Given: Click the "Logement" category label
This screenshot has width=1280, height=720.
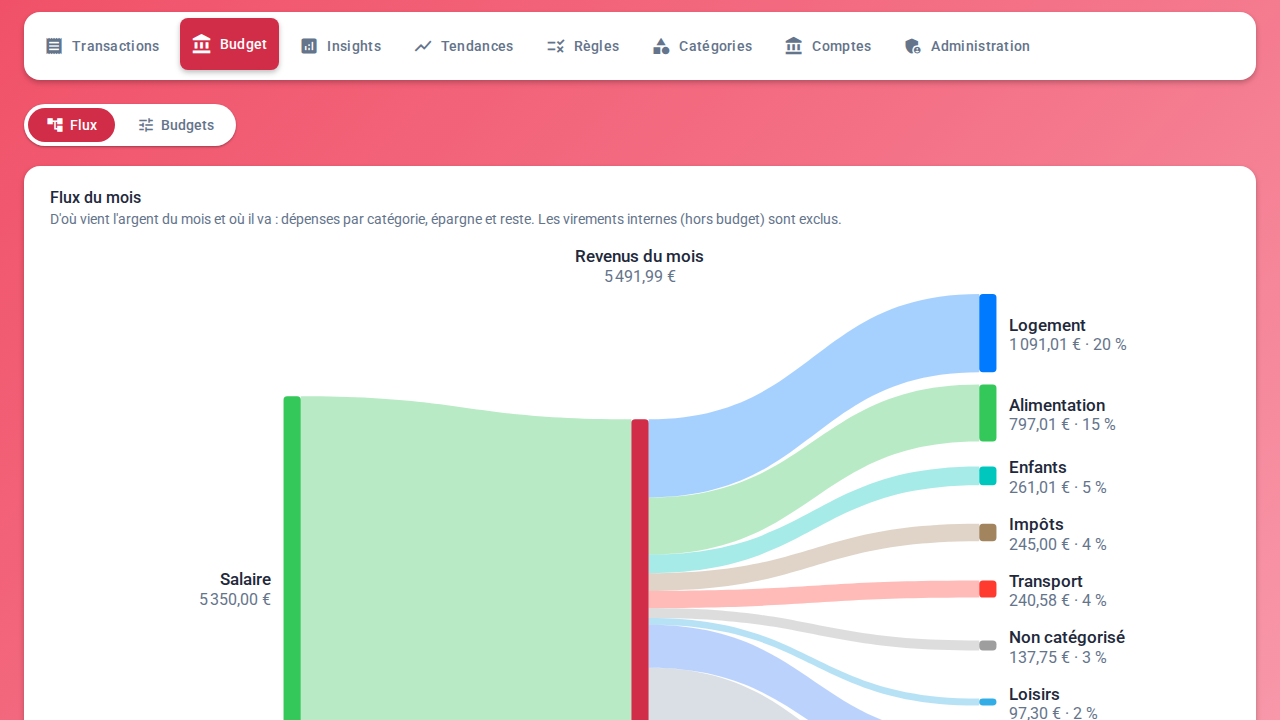Looking at the screenshot, I should [x=1047, y=325].
